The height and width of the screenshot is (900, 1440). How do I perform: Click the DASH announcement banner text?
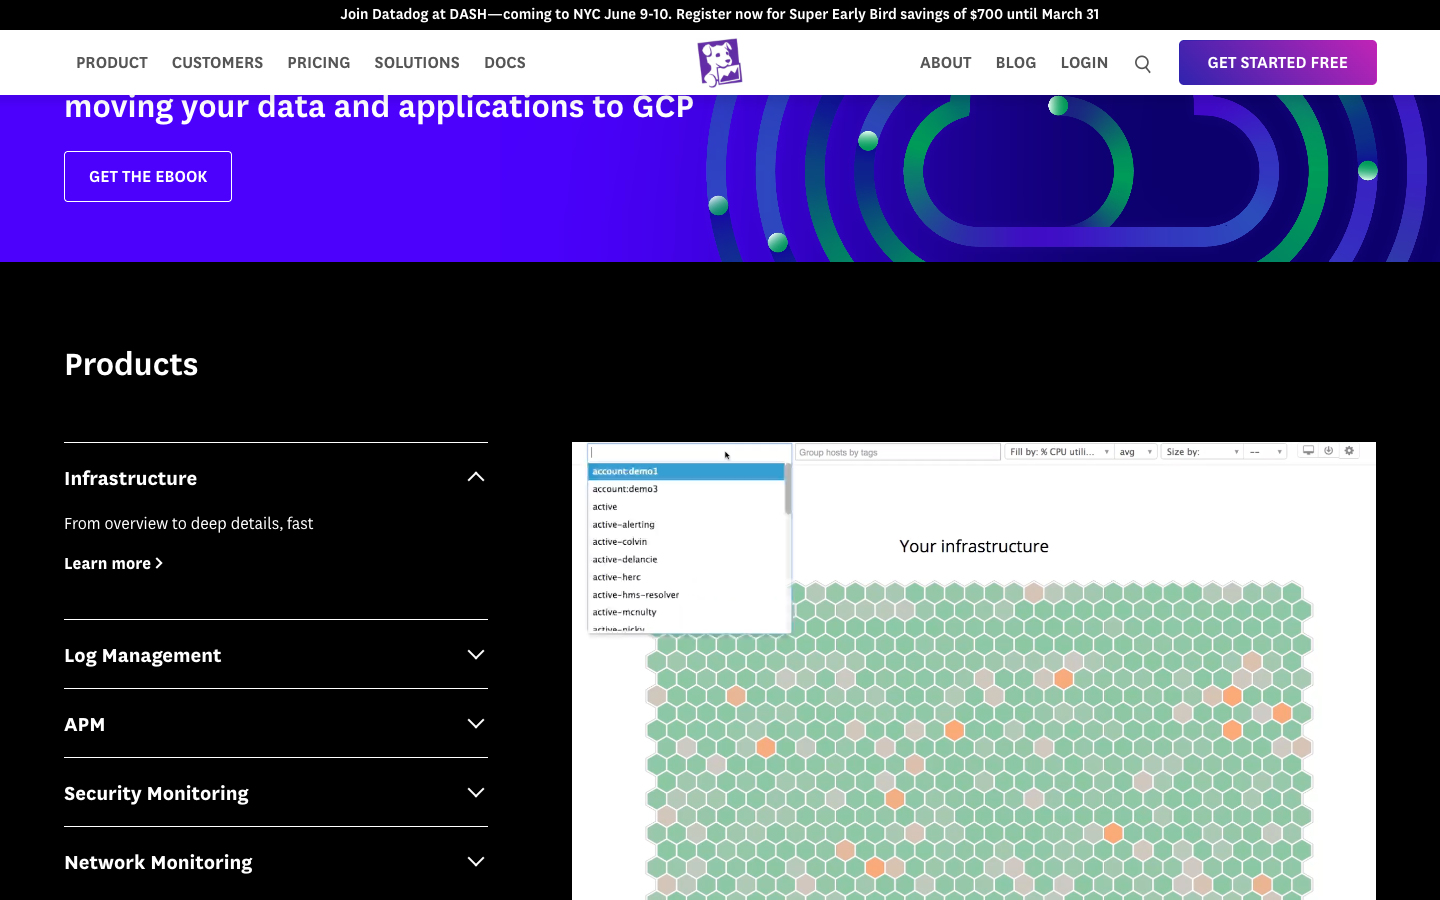tap(720, 14)
